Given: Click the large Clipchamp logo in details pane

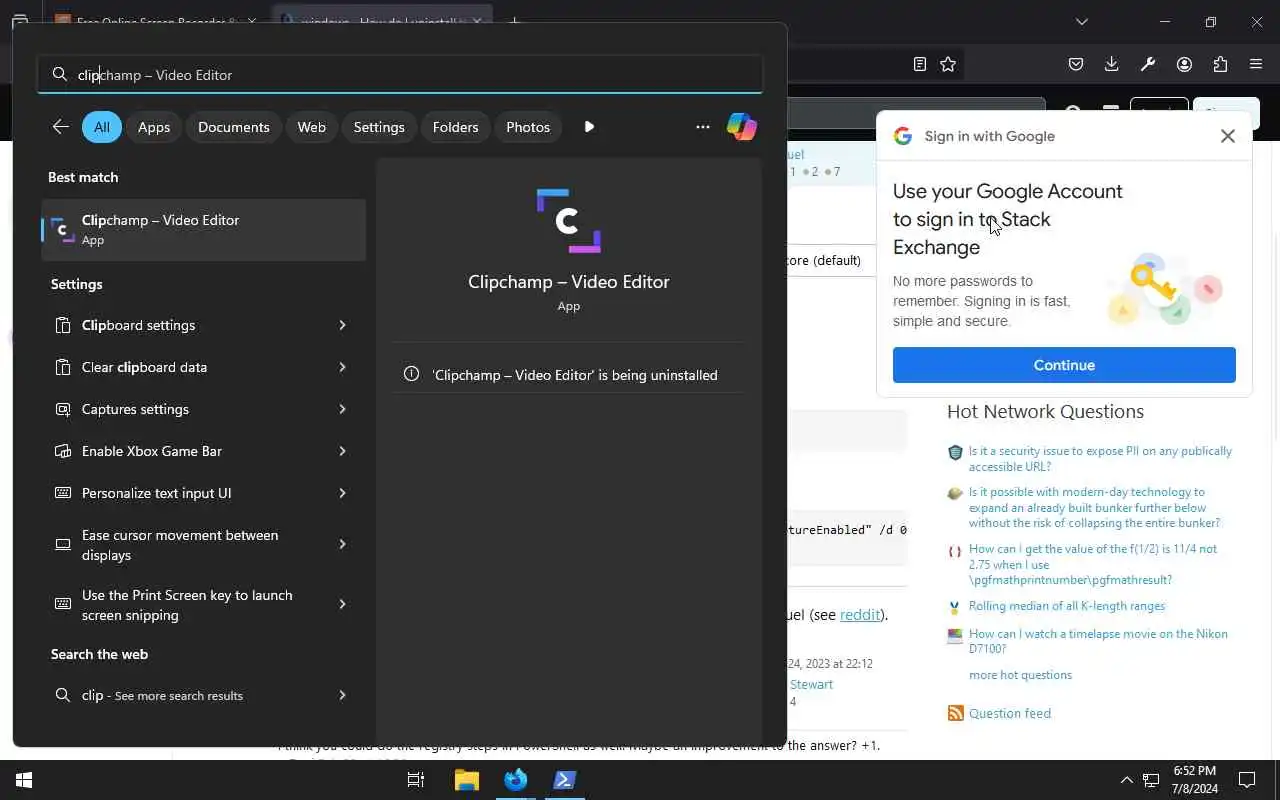Looking at the screenshot, I should (x=569, y=221).
